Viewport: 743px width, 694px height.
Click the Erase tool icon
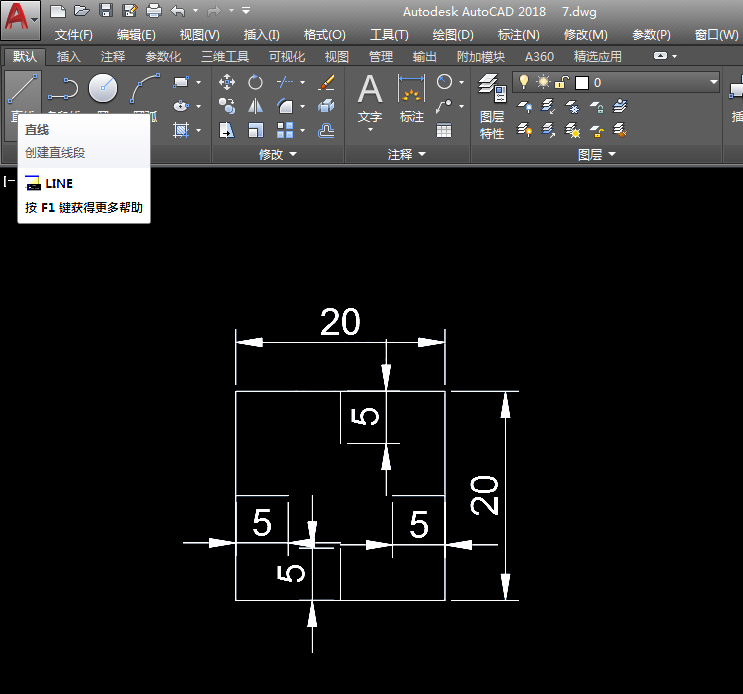(326, 82)
